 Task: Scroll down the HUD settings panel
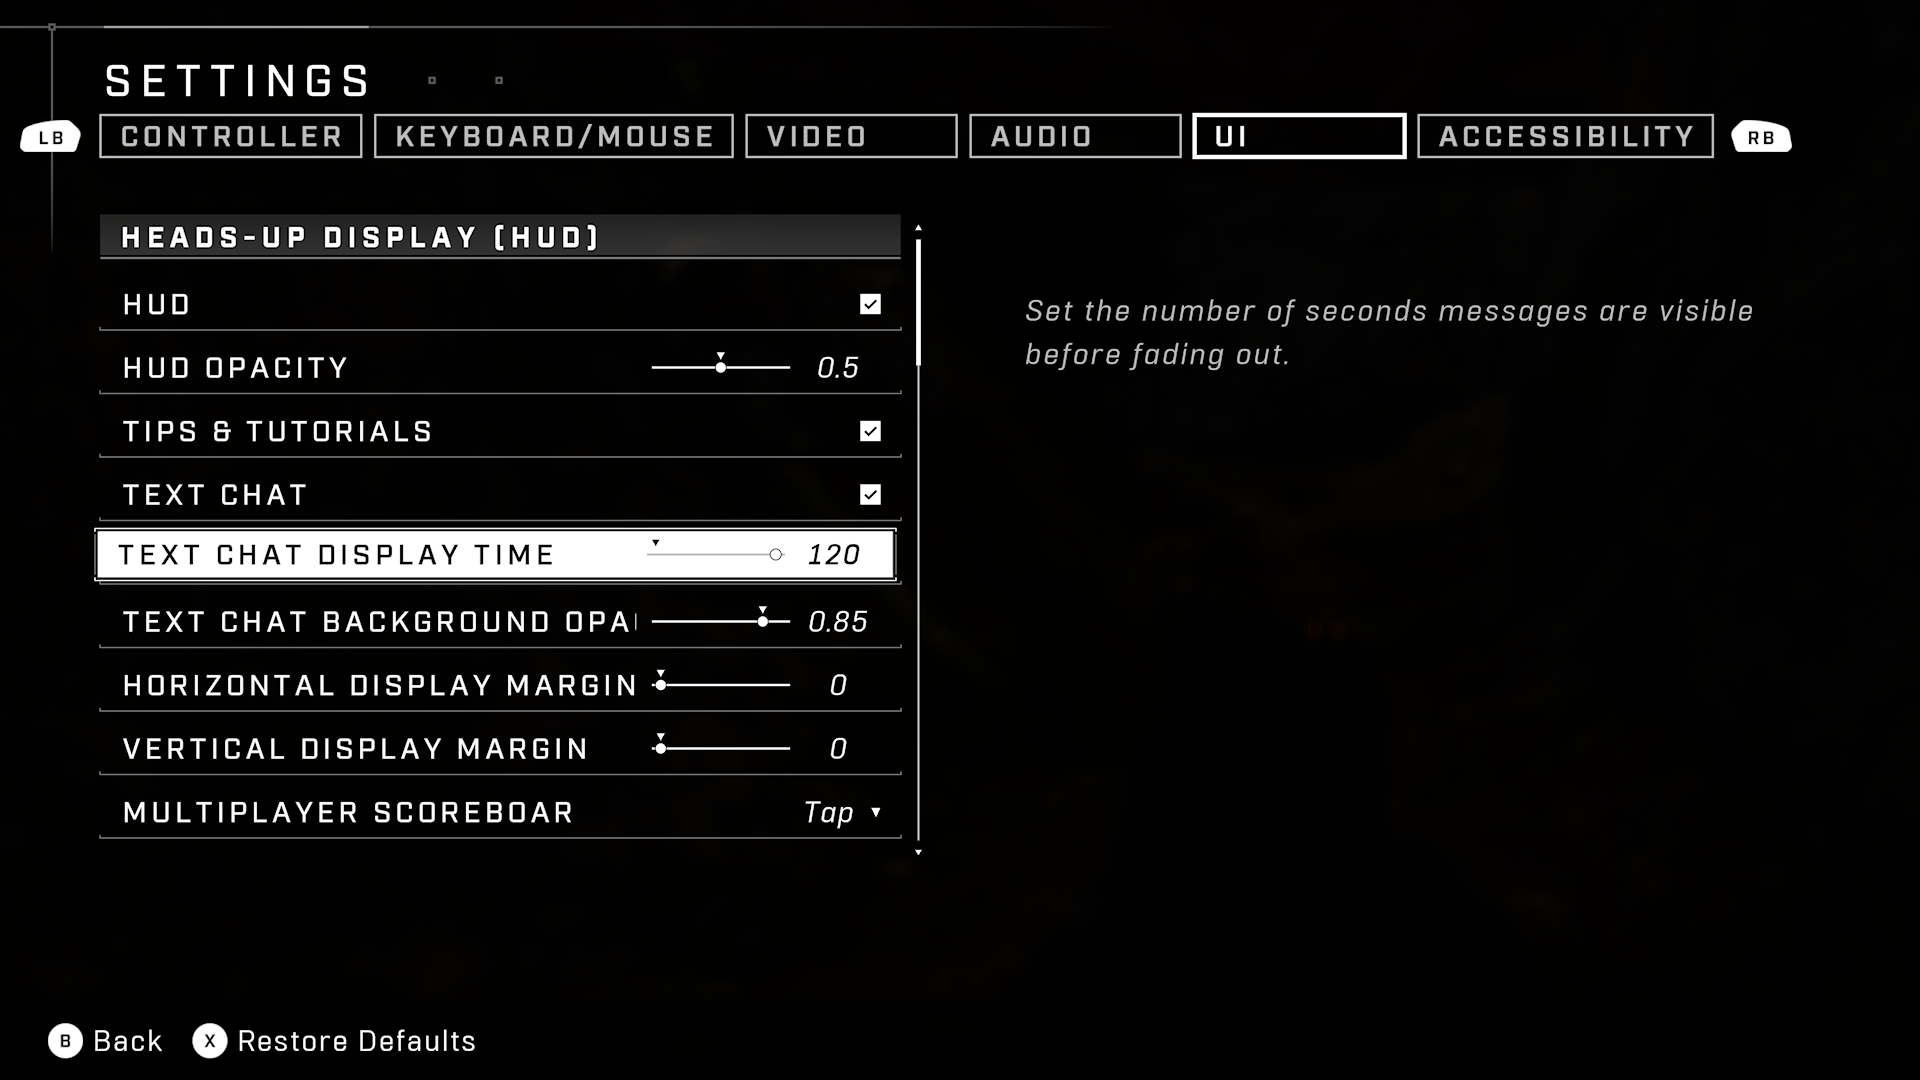click(919, 851)
